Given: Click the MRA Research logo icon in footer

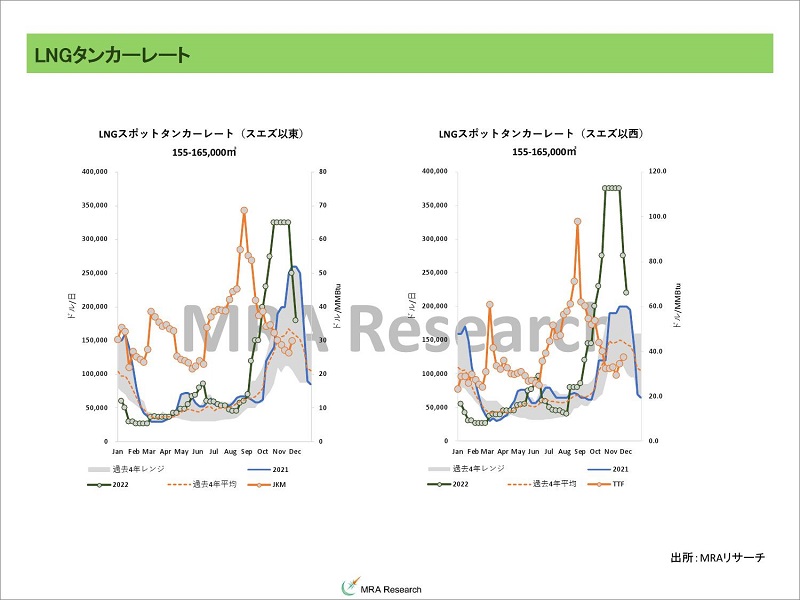Looking at the screenshot, I should (x=349, y=587).
